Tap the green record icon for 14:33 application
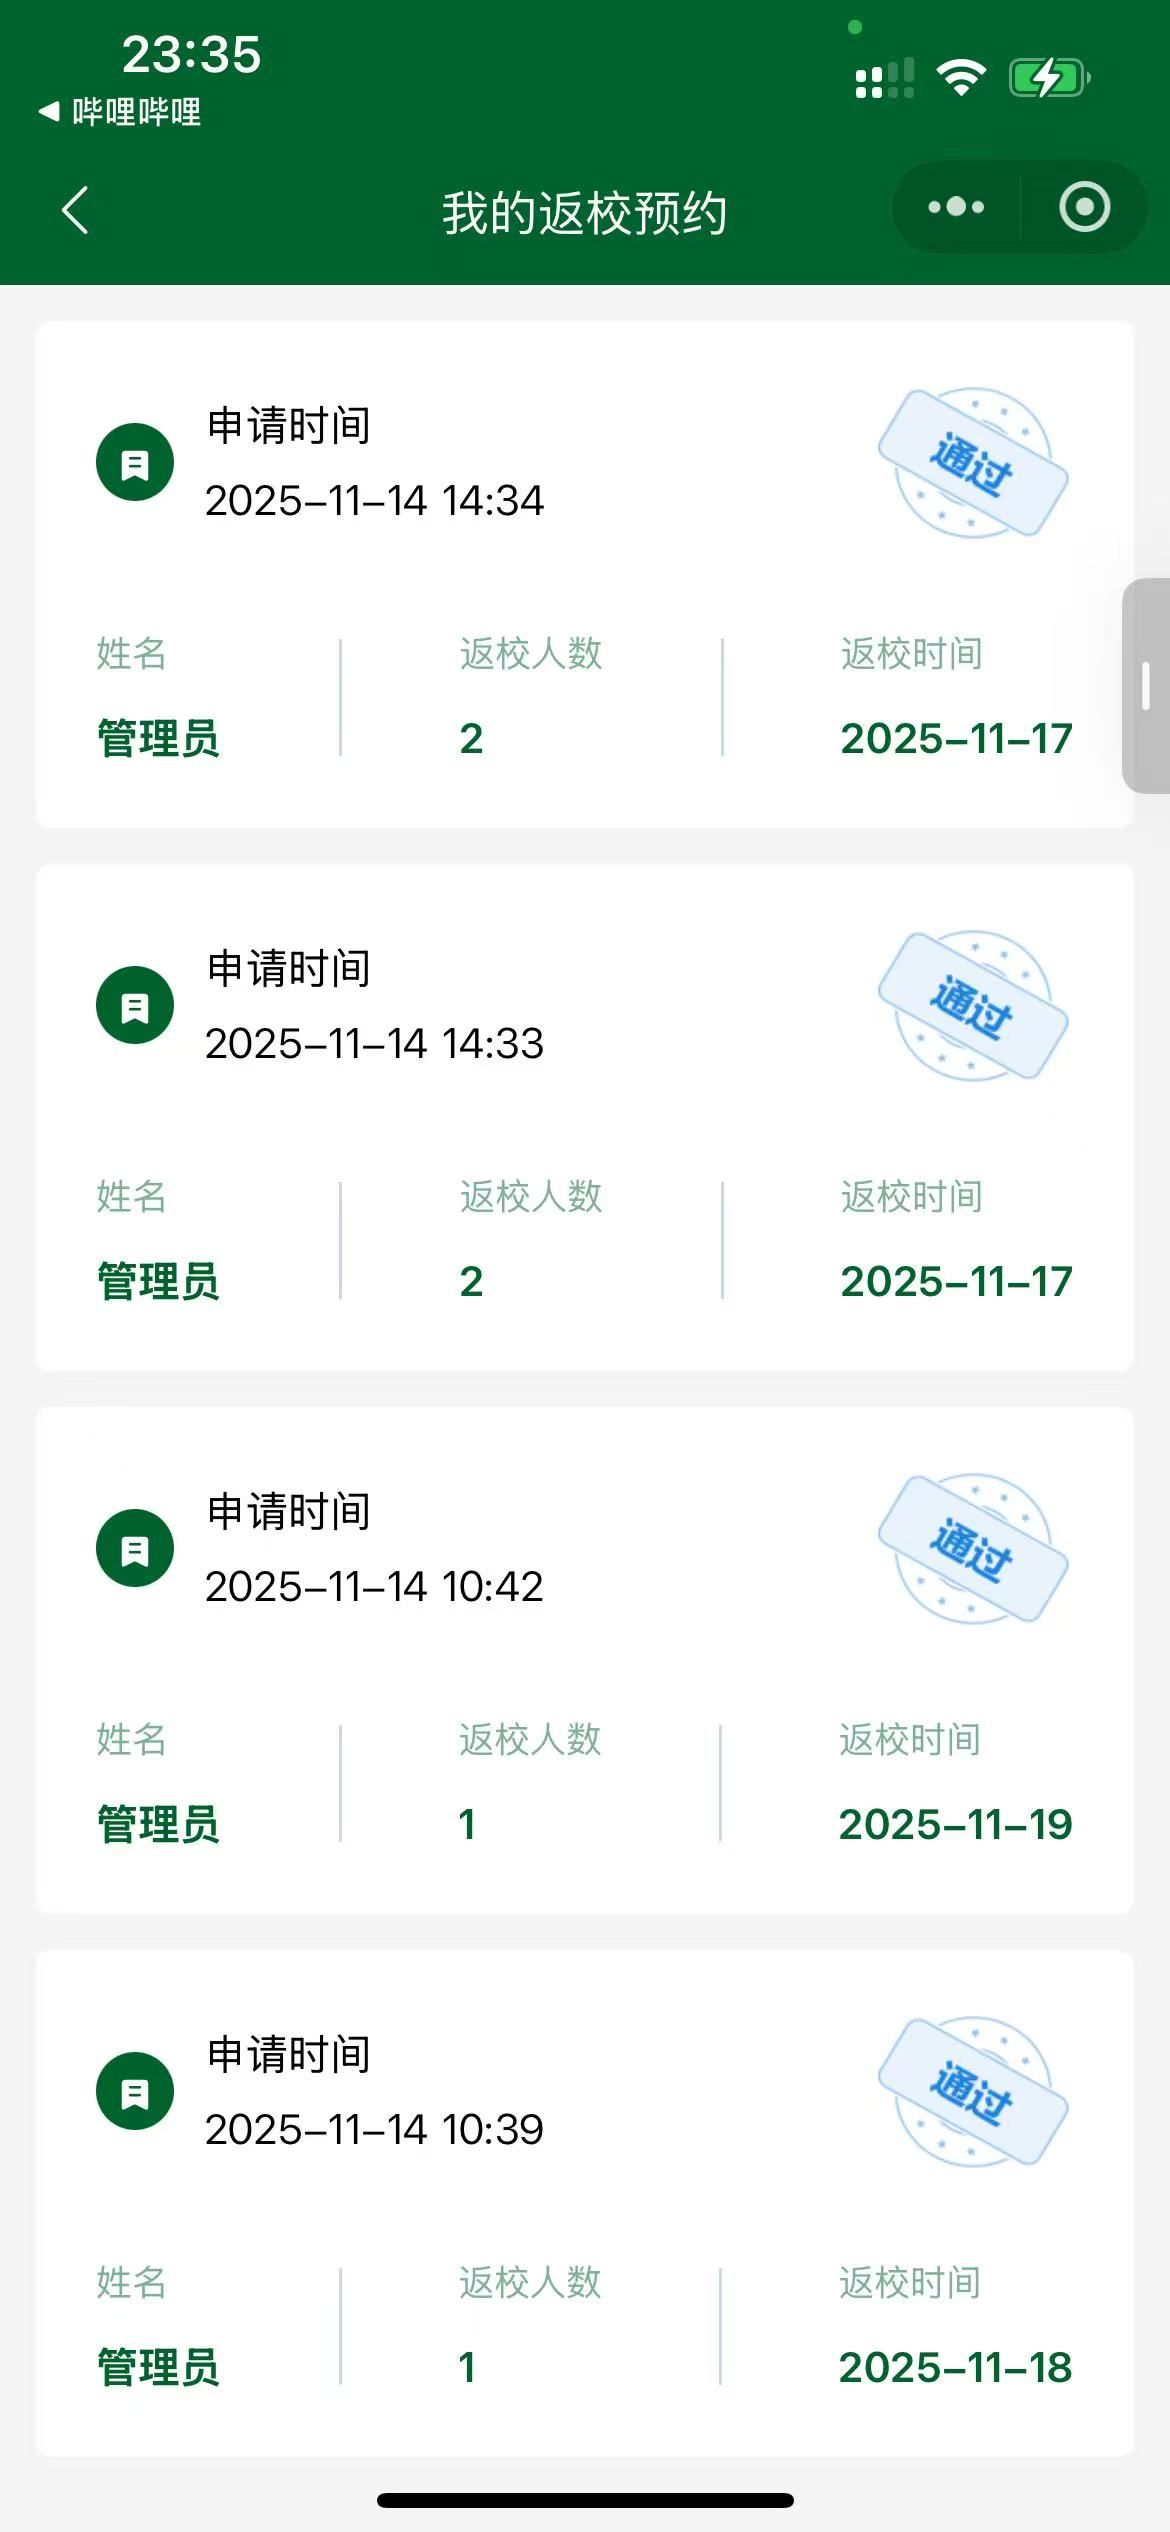1170x2532 pixels. pos(135,1006)
